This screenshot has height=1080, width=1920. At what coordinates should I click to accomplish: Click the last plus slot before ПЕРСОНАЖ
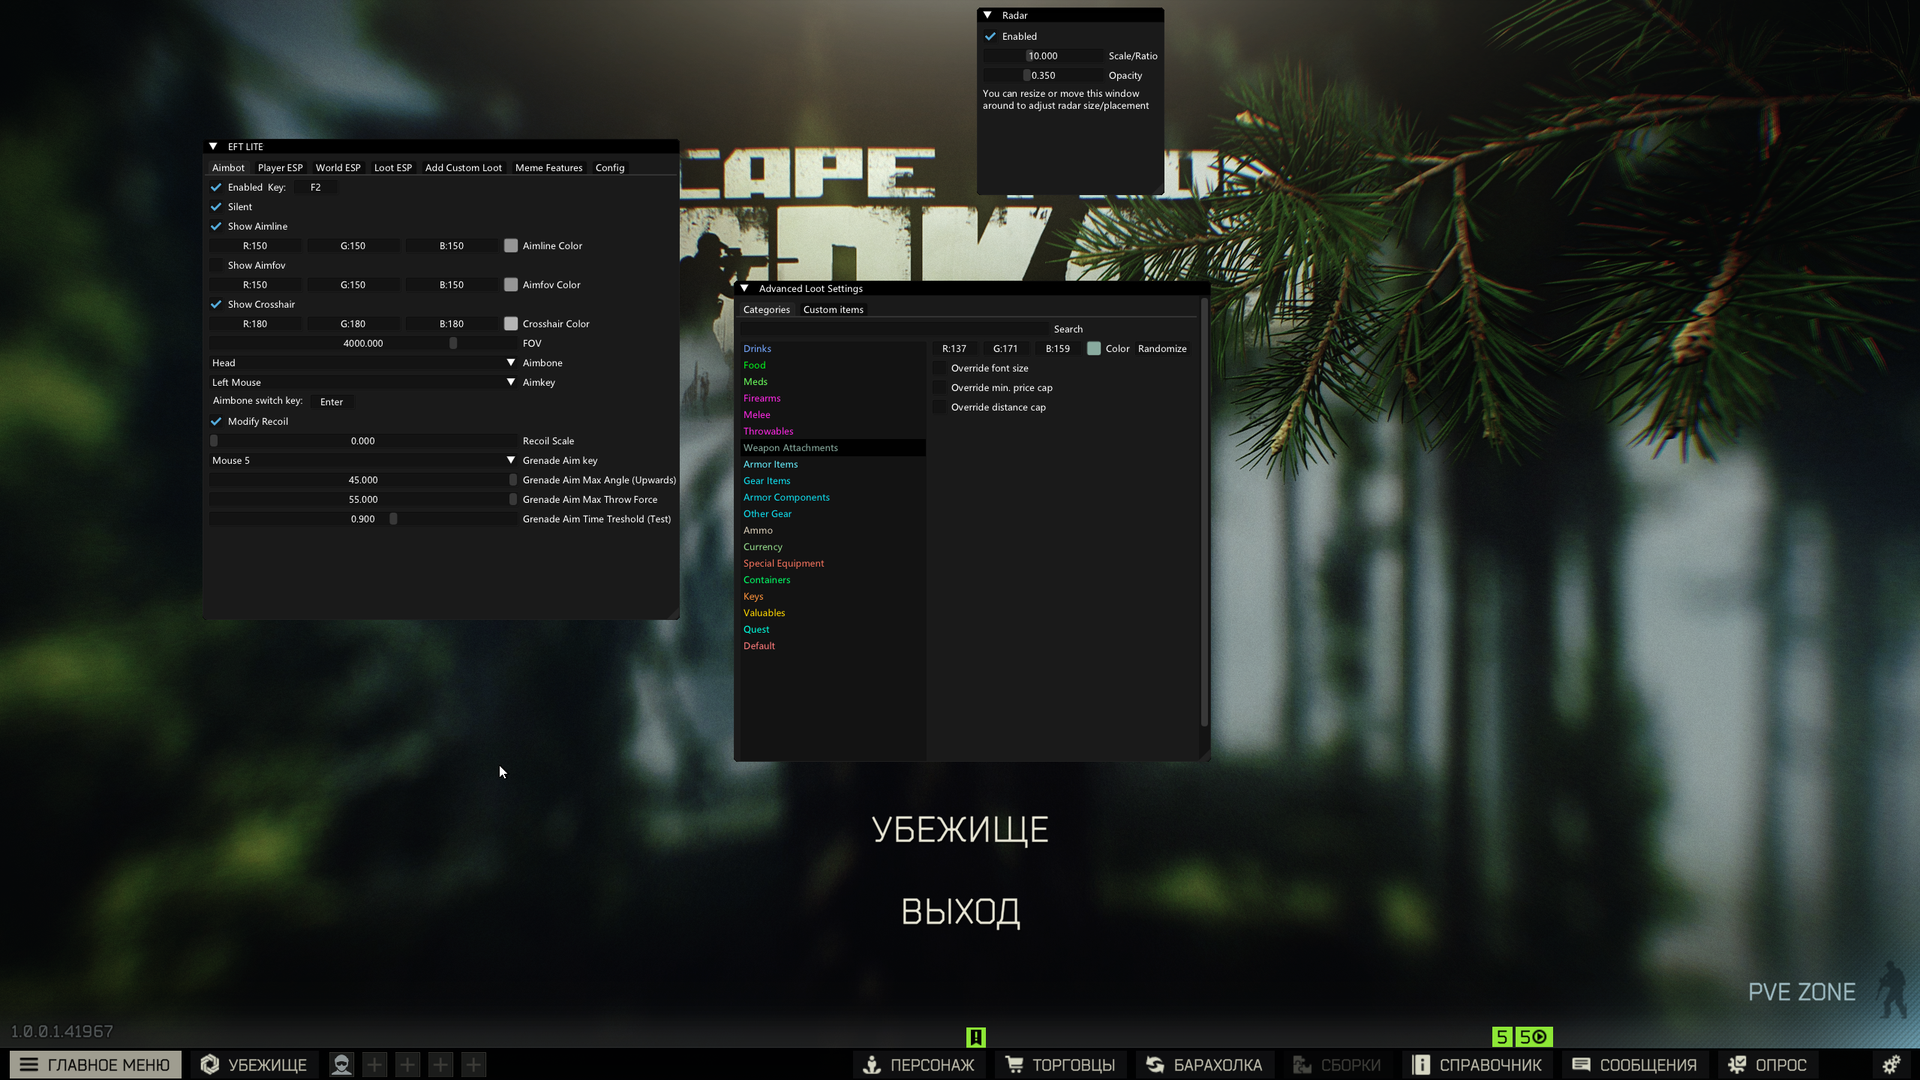[x=473, y=1065]
